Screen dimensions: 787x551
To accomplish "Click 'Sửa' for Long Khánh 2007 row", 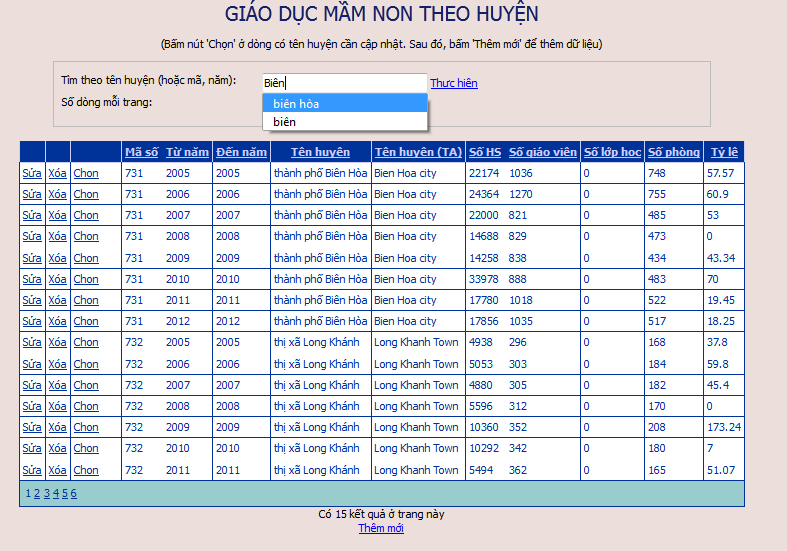I will 32,385.
